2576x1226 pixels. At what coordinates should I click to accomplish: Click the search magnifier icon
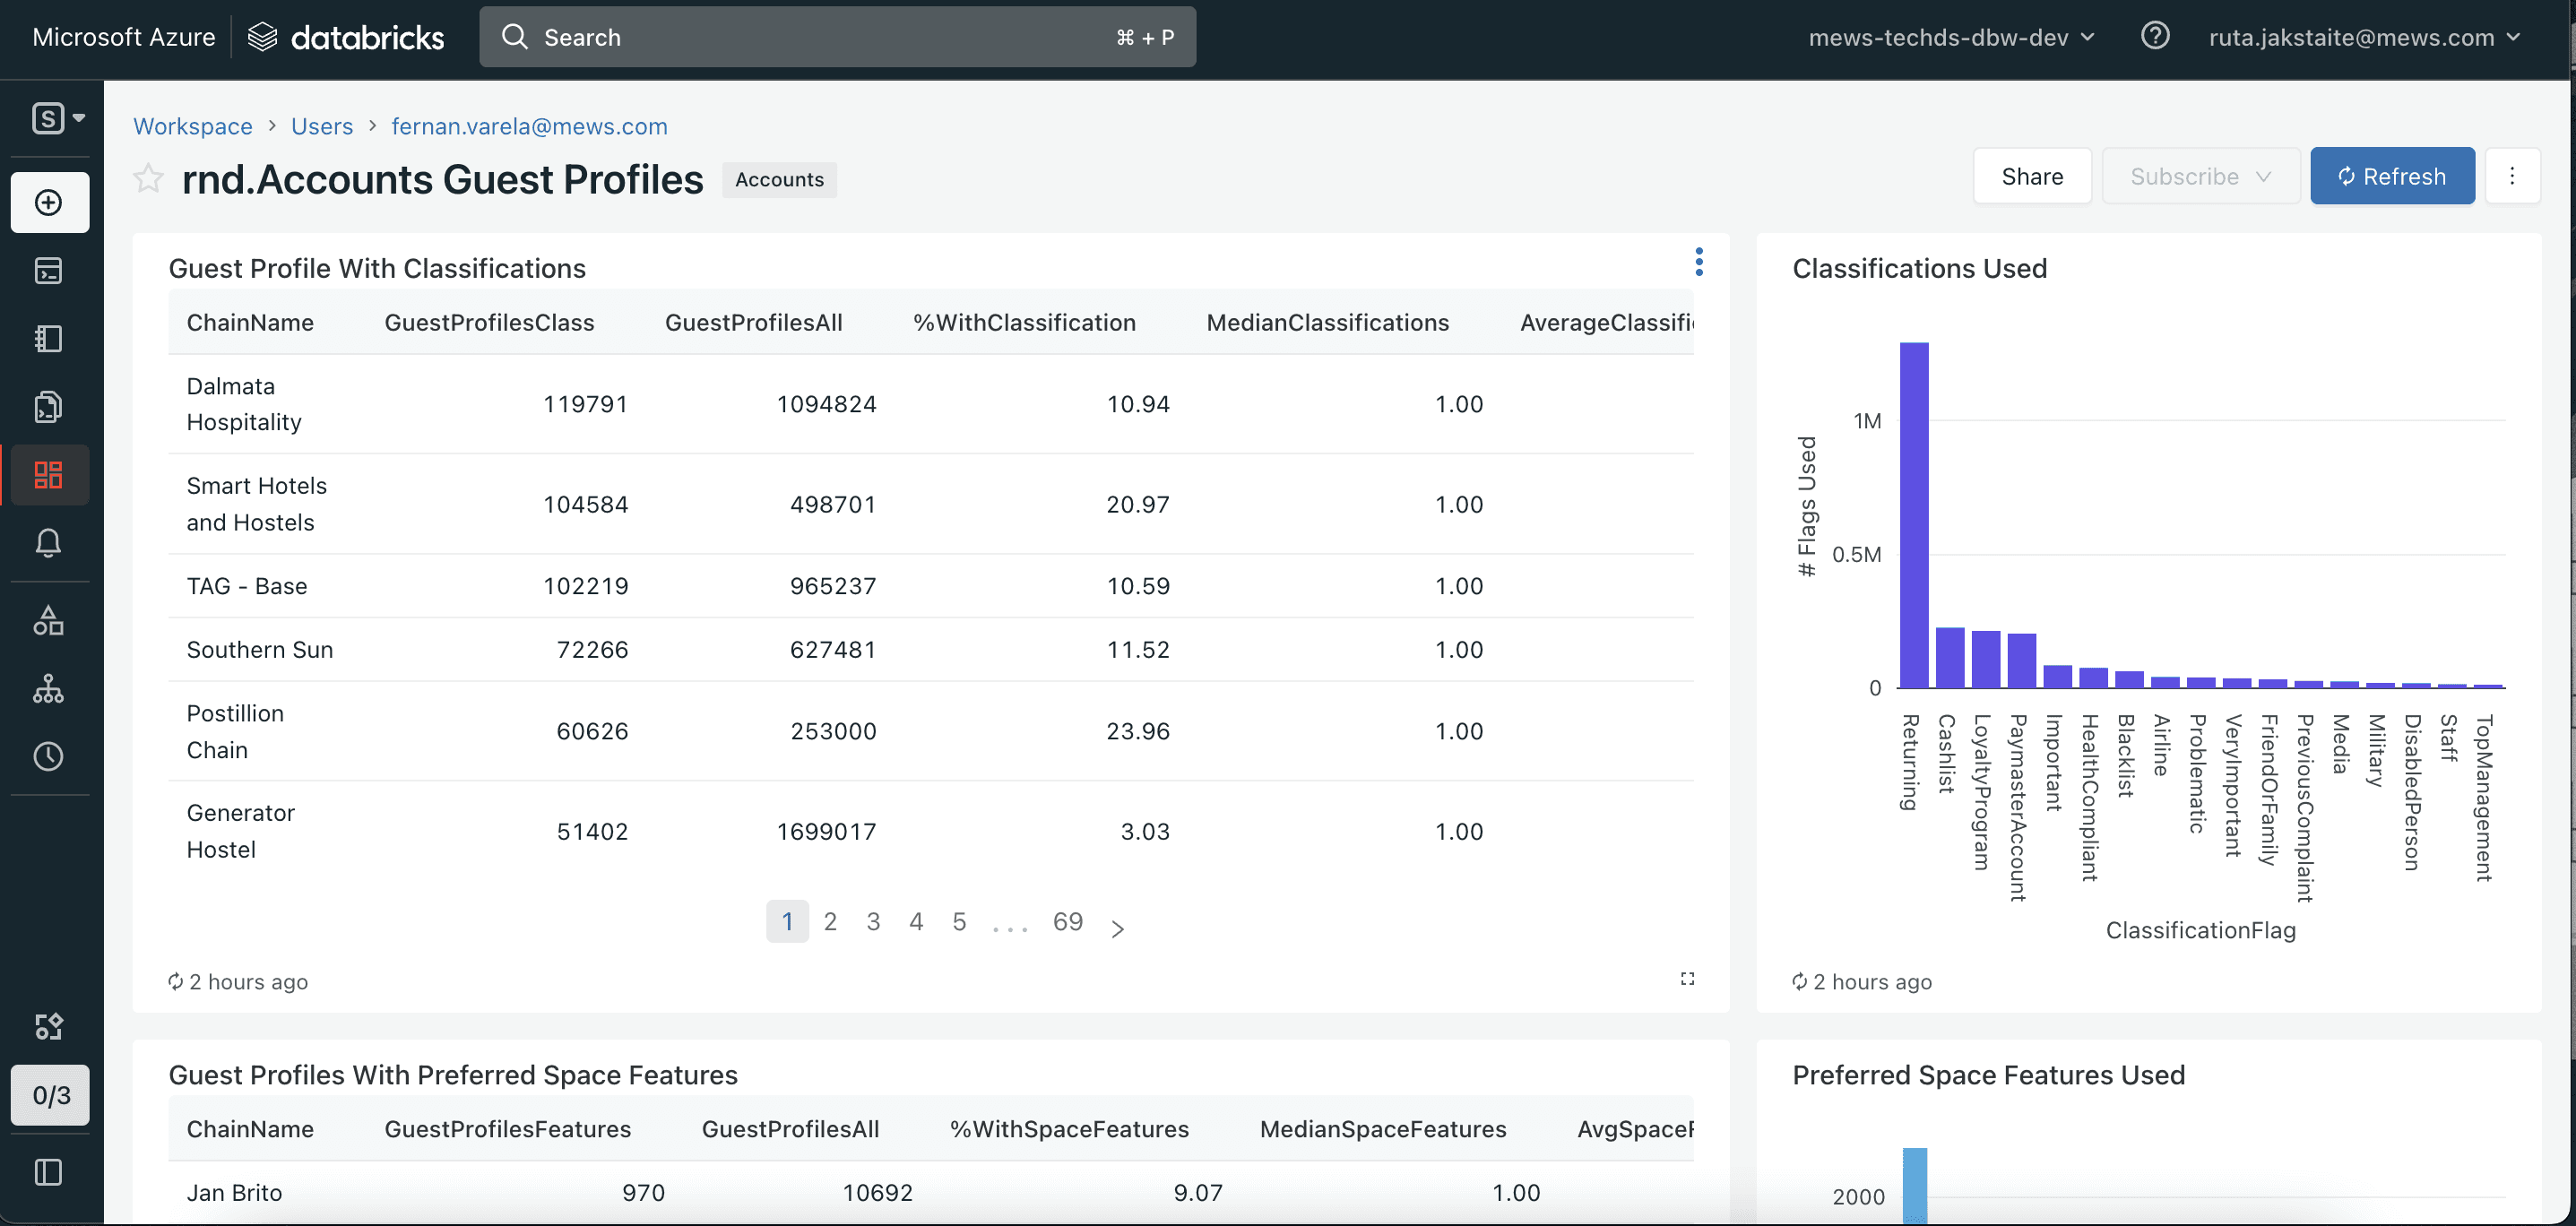pos(515,37)
